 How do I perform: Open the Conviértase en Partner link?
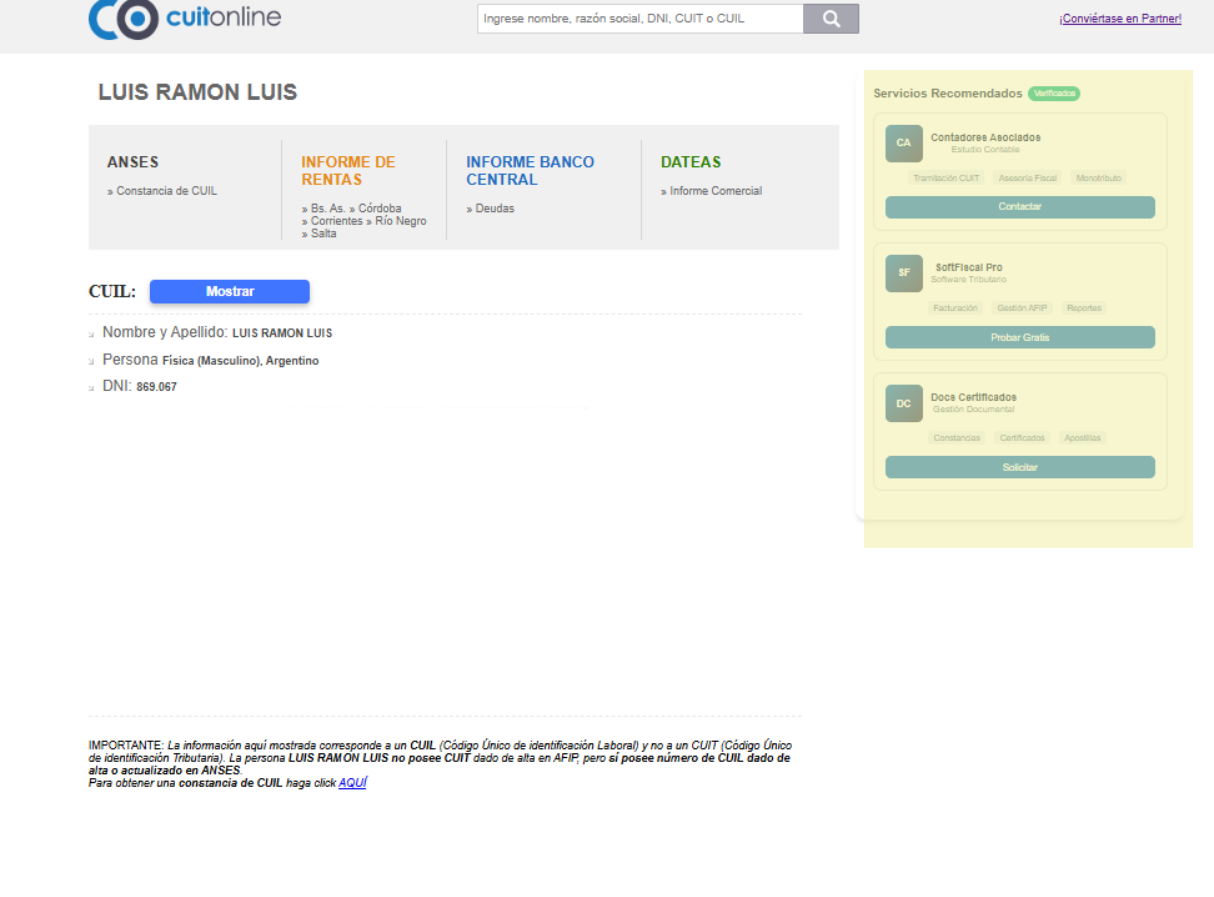pyautogui.click(x=1120, y=19)
